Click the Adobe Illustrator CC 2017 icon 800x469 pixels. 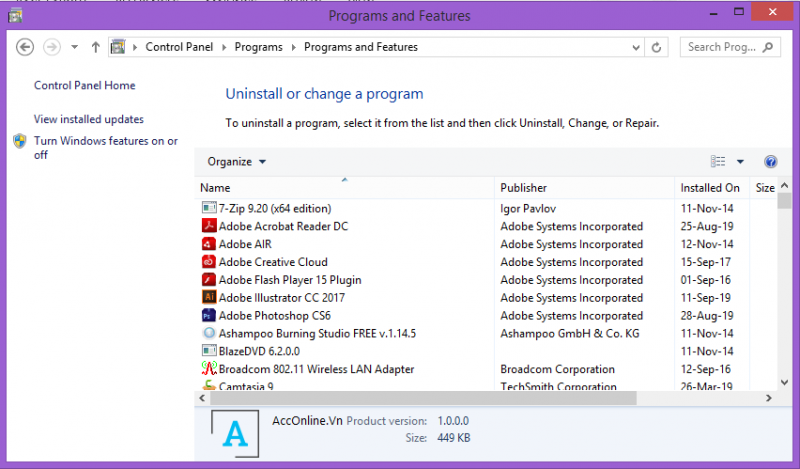(209, 297)
